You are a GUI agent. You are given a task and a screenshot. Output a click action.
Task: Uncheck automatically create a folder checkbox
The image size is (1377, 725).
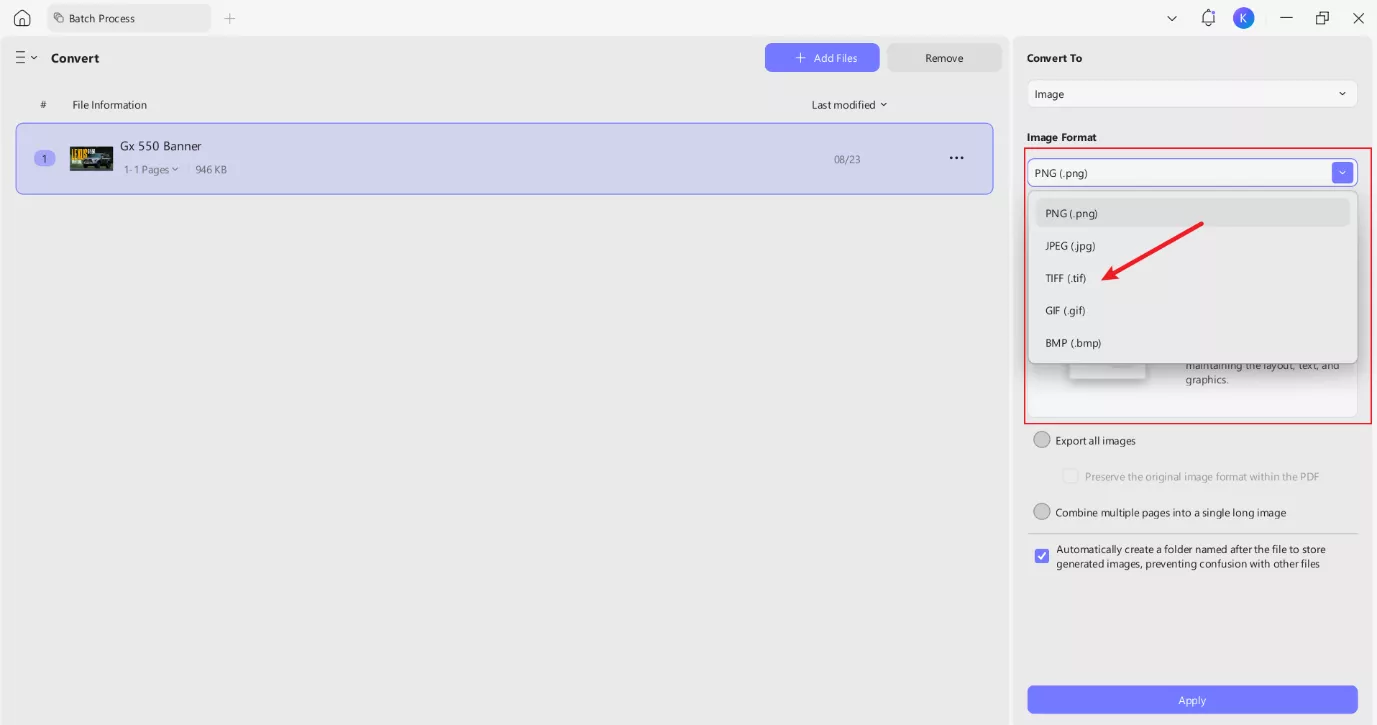pos(1042,556)
